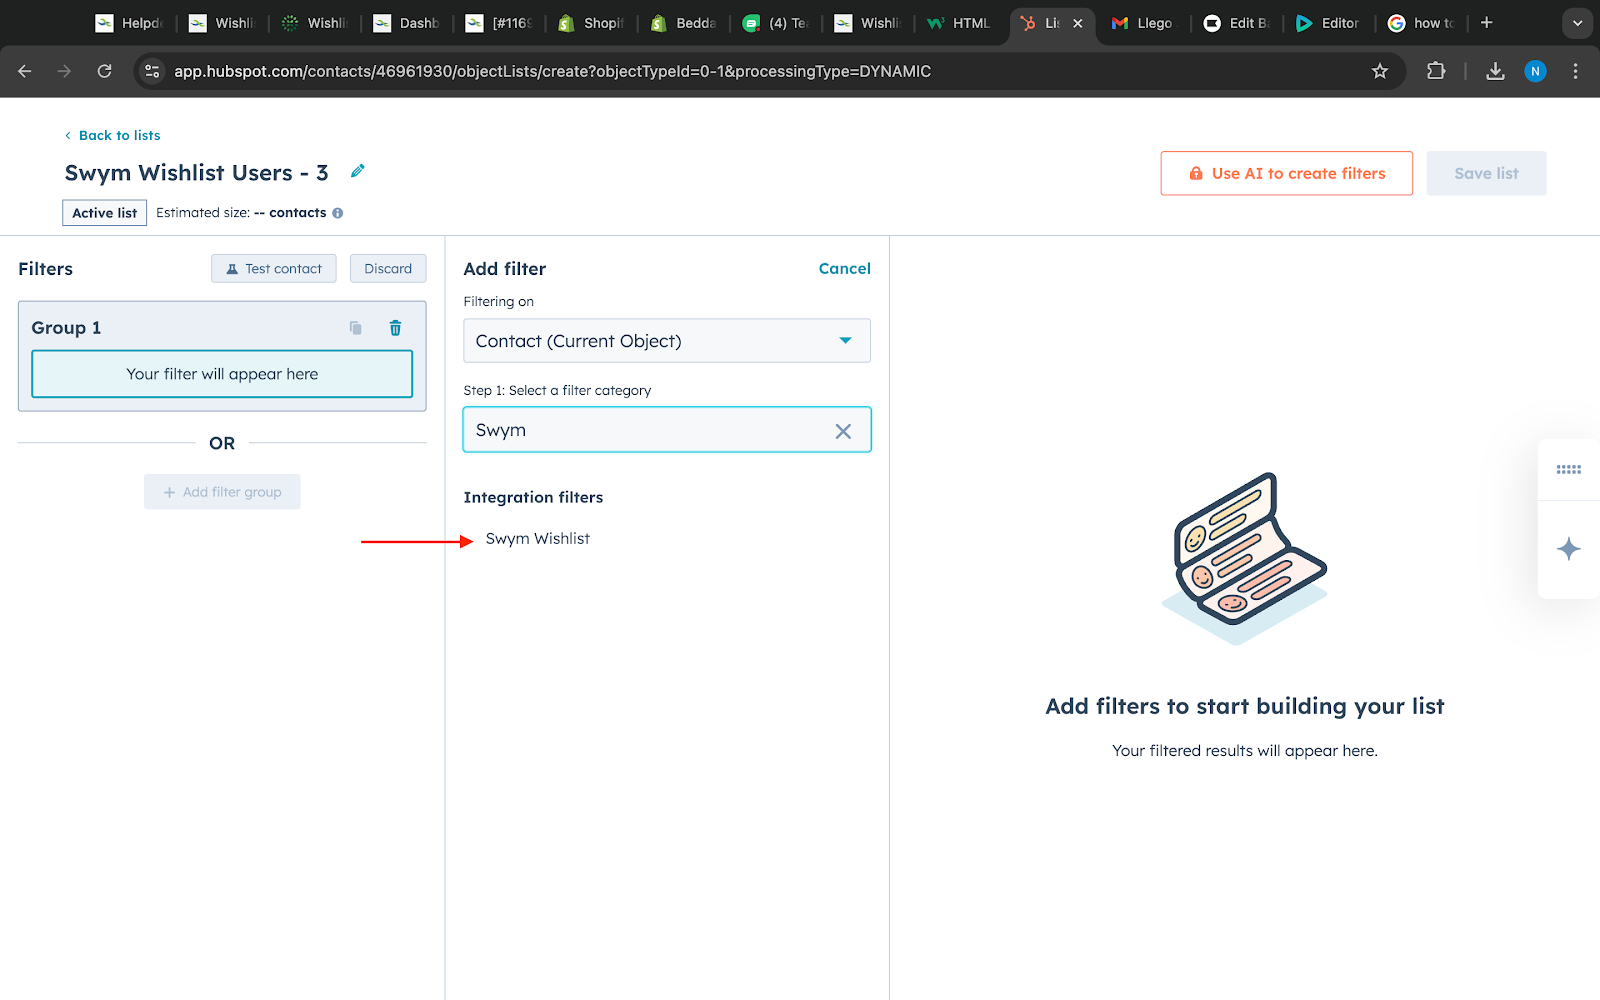Switch to the Shopify tab
The width and height of the screenshot is (1600, 1000).
coord(591,23)
